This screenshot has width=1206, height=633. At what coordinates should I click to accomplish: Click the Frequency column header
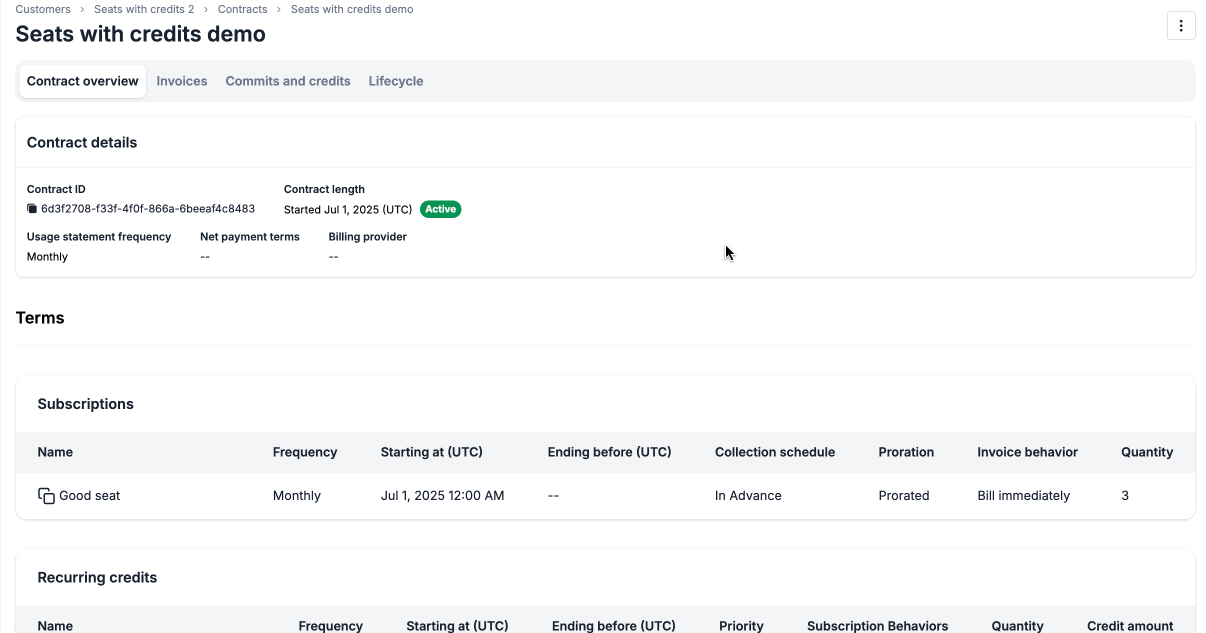(x=304, y=452)
